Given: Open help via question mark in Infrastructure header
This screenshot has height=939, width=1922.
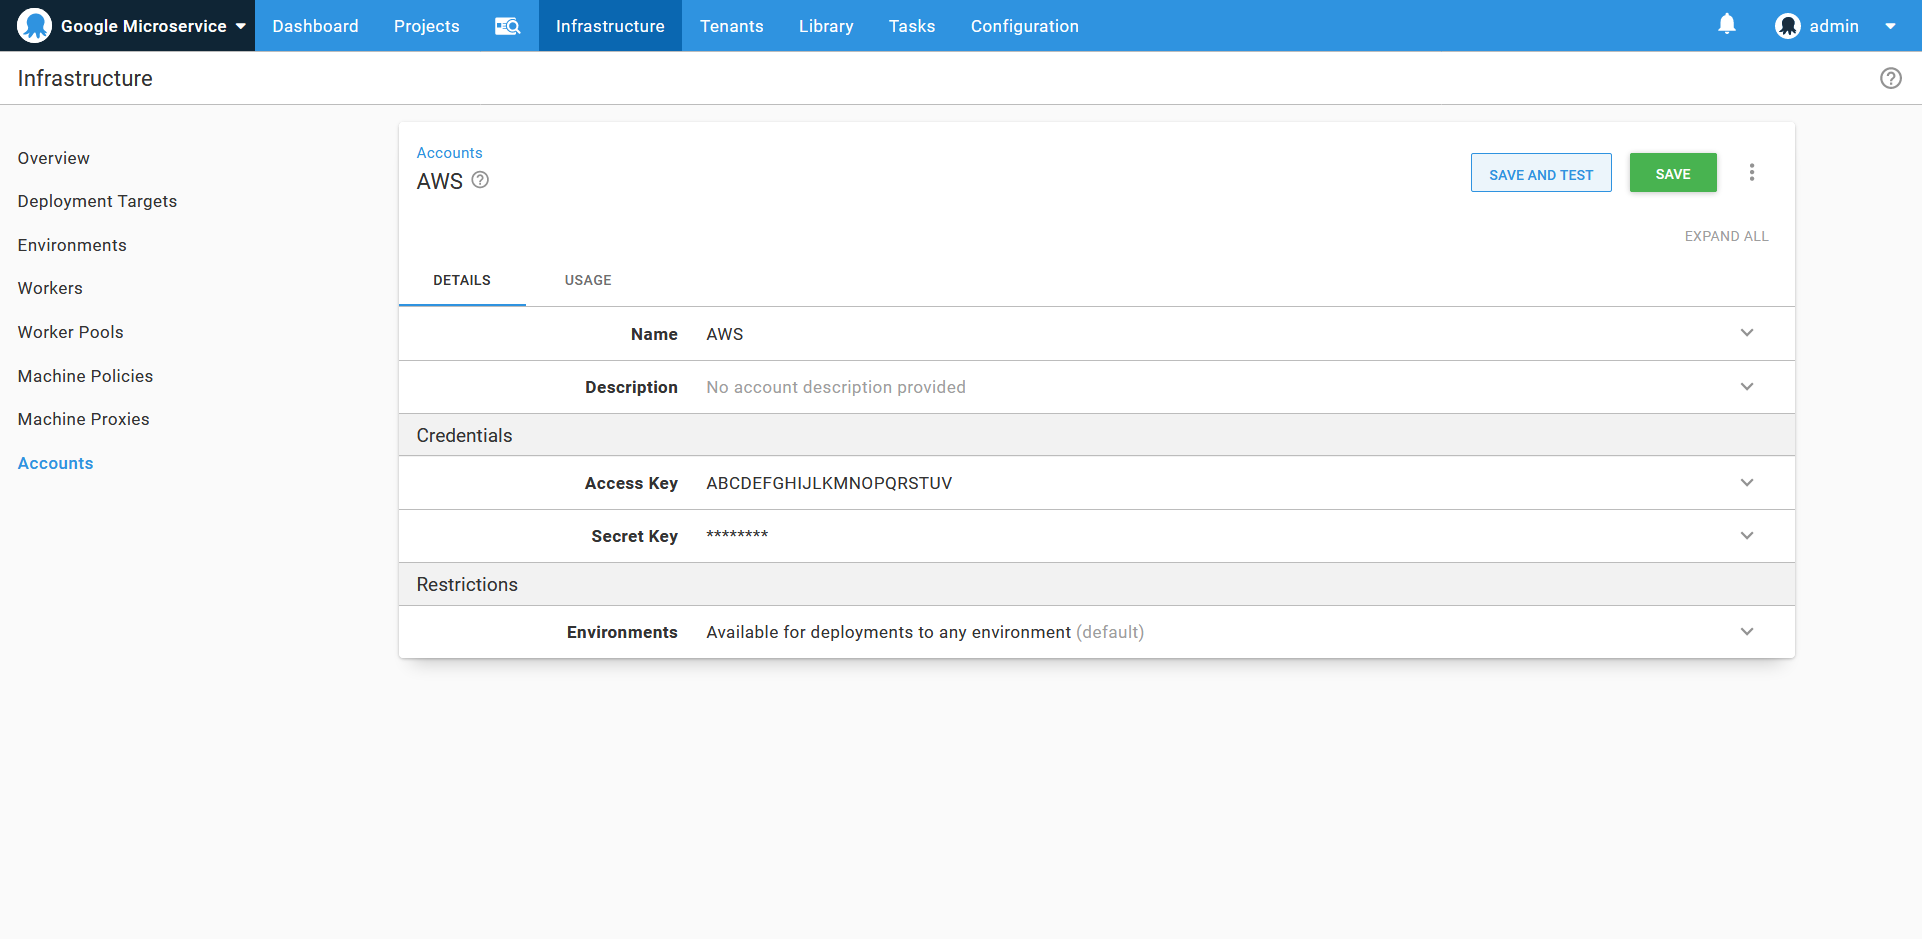Looking at the screenshot, I should click(x=1891, y=78).
